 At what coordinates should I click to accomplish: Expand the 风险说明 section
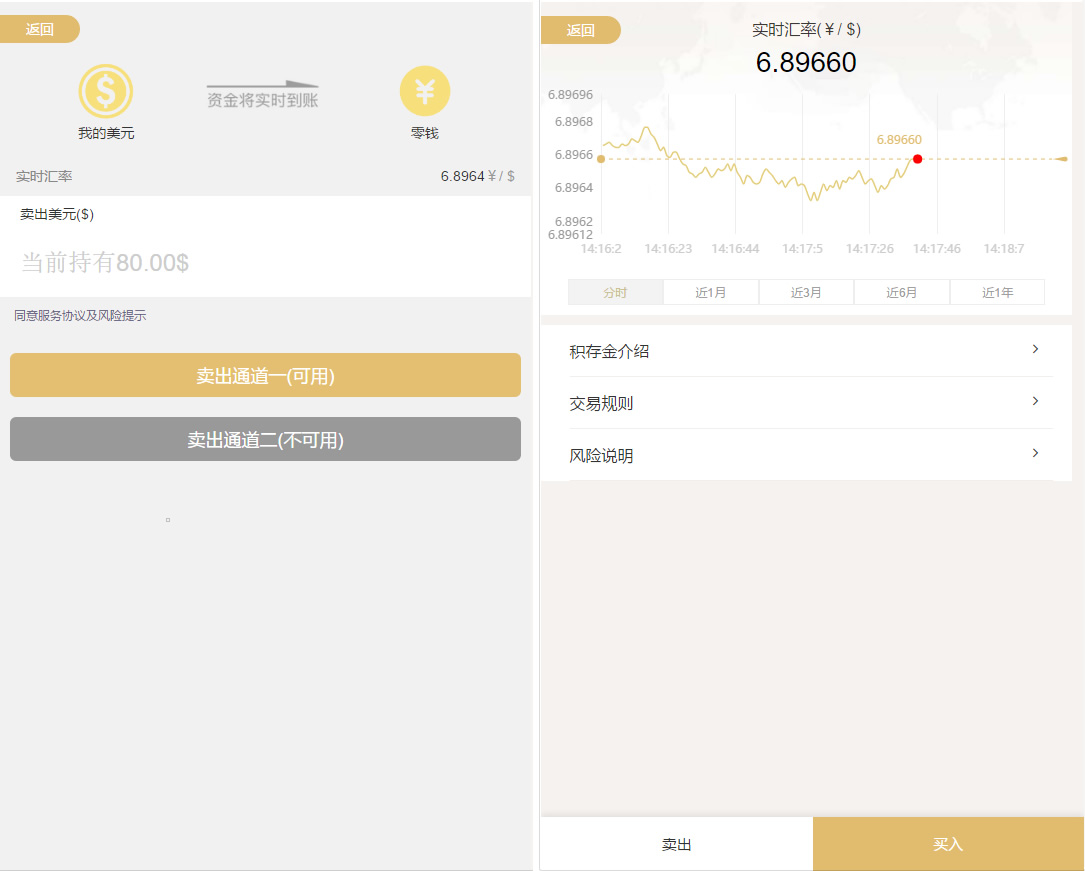(812, 454)
